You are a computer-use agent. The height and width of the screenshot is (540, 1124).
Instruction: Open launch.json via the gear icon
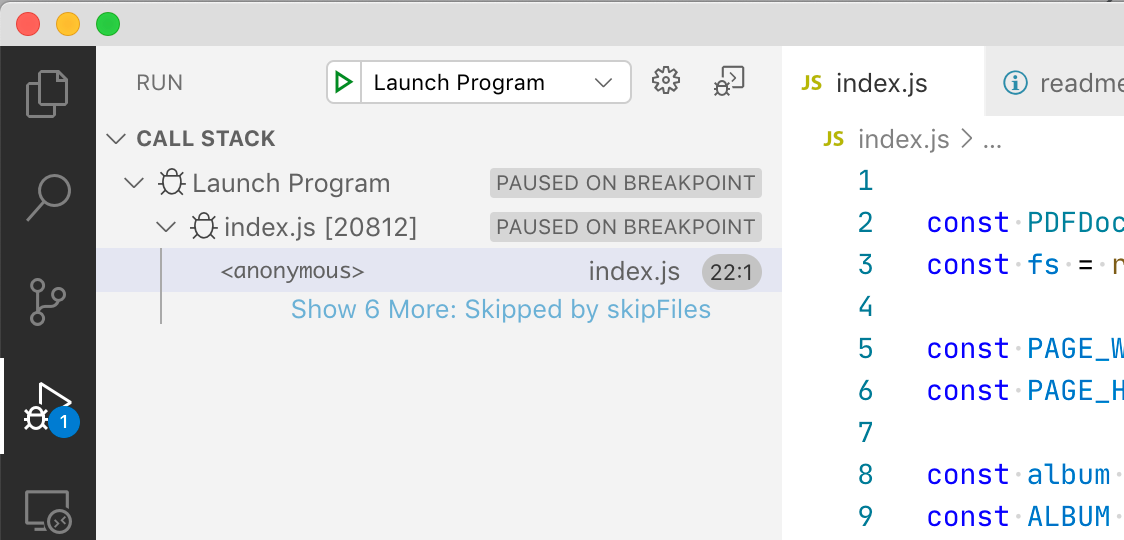(666, 81)
